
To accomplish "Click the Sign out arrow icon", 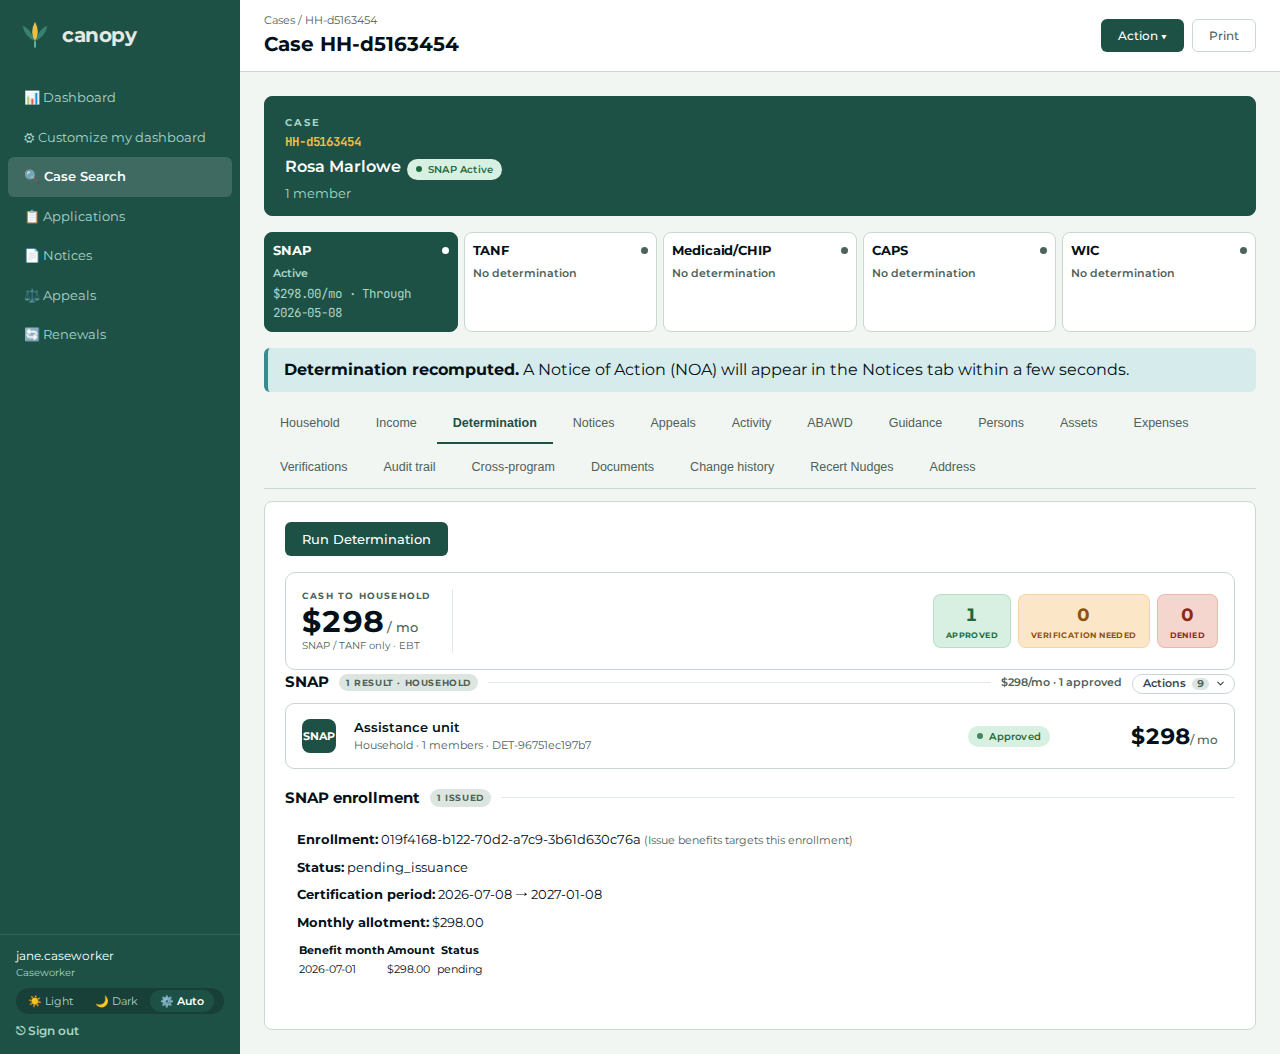I will pos(21,1031).
